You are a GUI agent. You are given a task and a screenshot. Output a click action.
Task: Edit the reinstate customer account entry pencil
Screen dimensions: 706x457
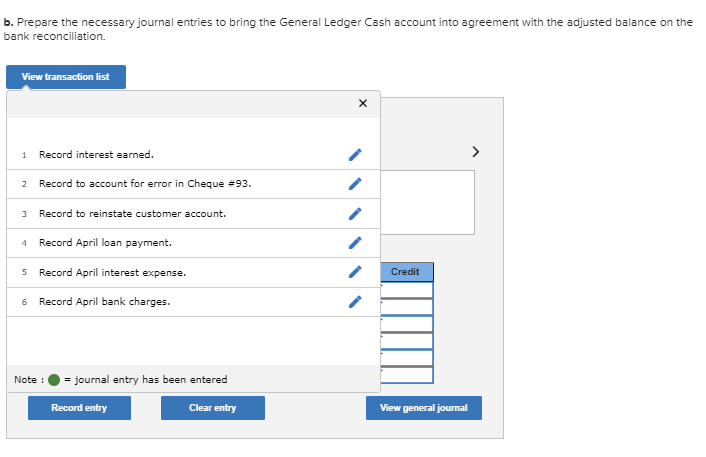[x=355, y=213]
